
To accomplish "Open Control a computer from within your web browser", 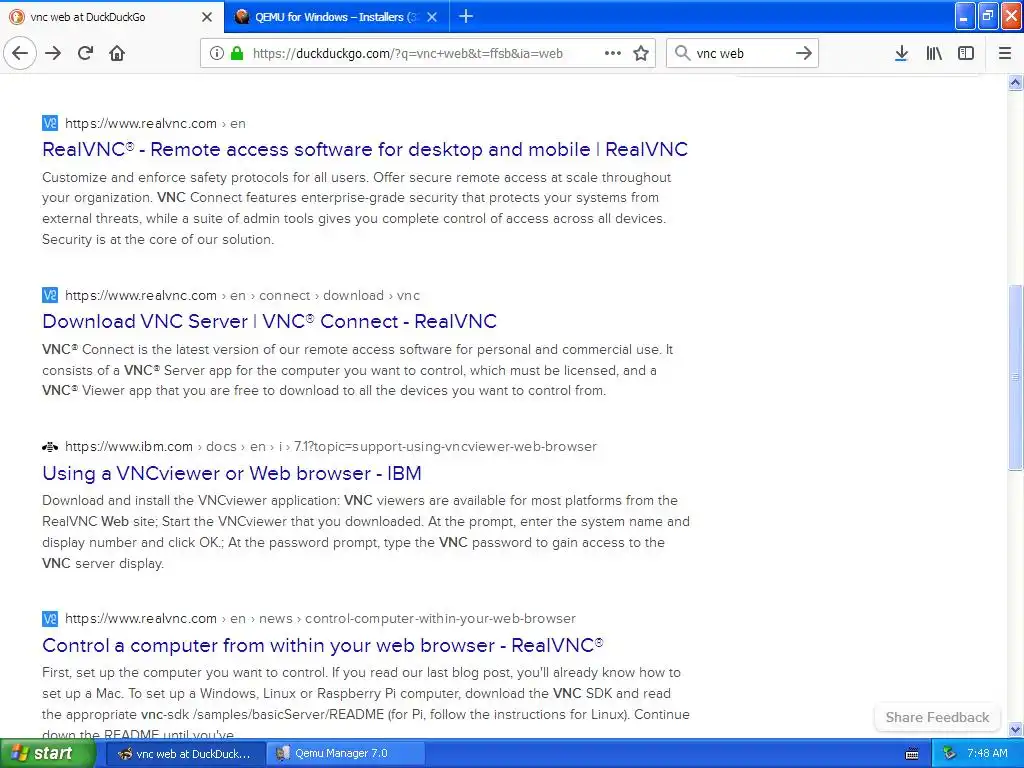I will 323,645.
